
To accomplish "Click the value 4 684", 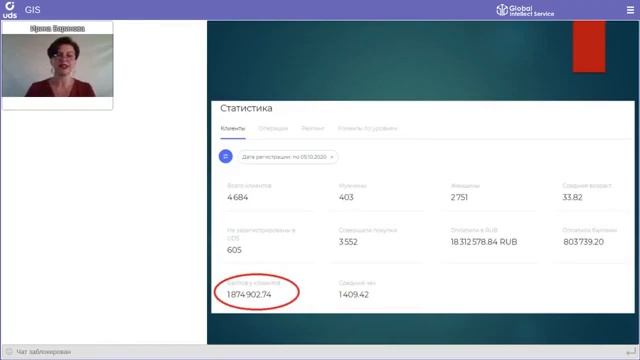I will (238, 198).
